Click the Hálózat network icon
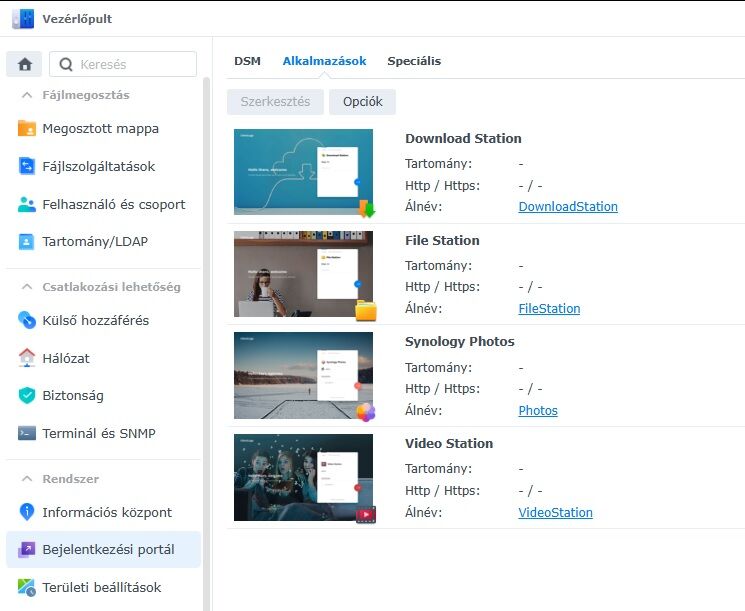Image resolution: width=745 pixels, height=611 pixels. click(27, 358)
